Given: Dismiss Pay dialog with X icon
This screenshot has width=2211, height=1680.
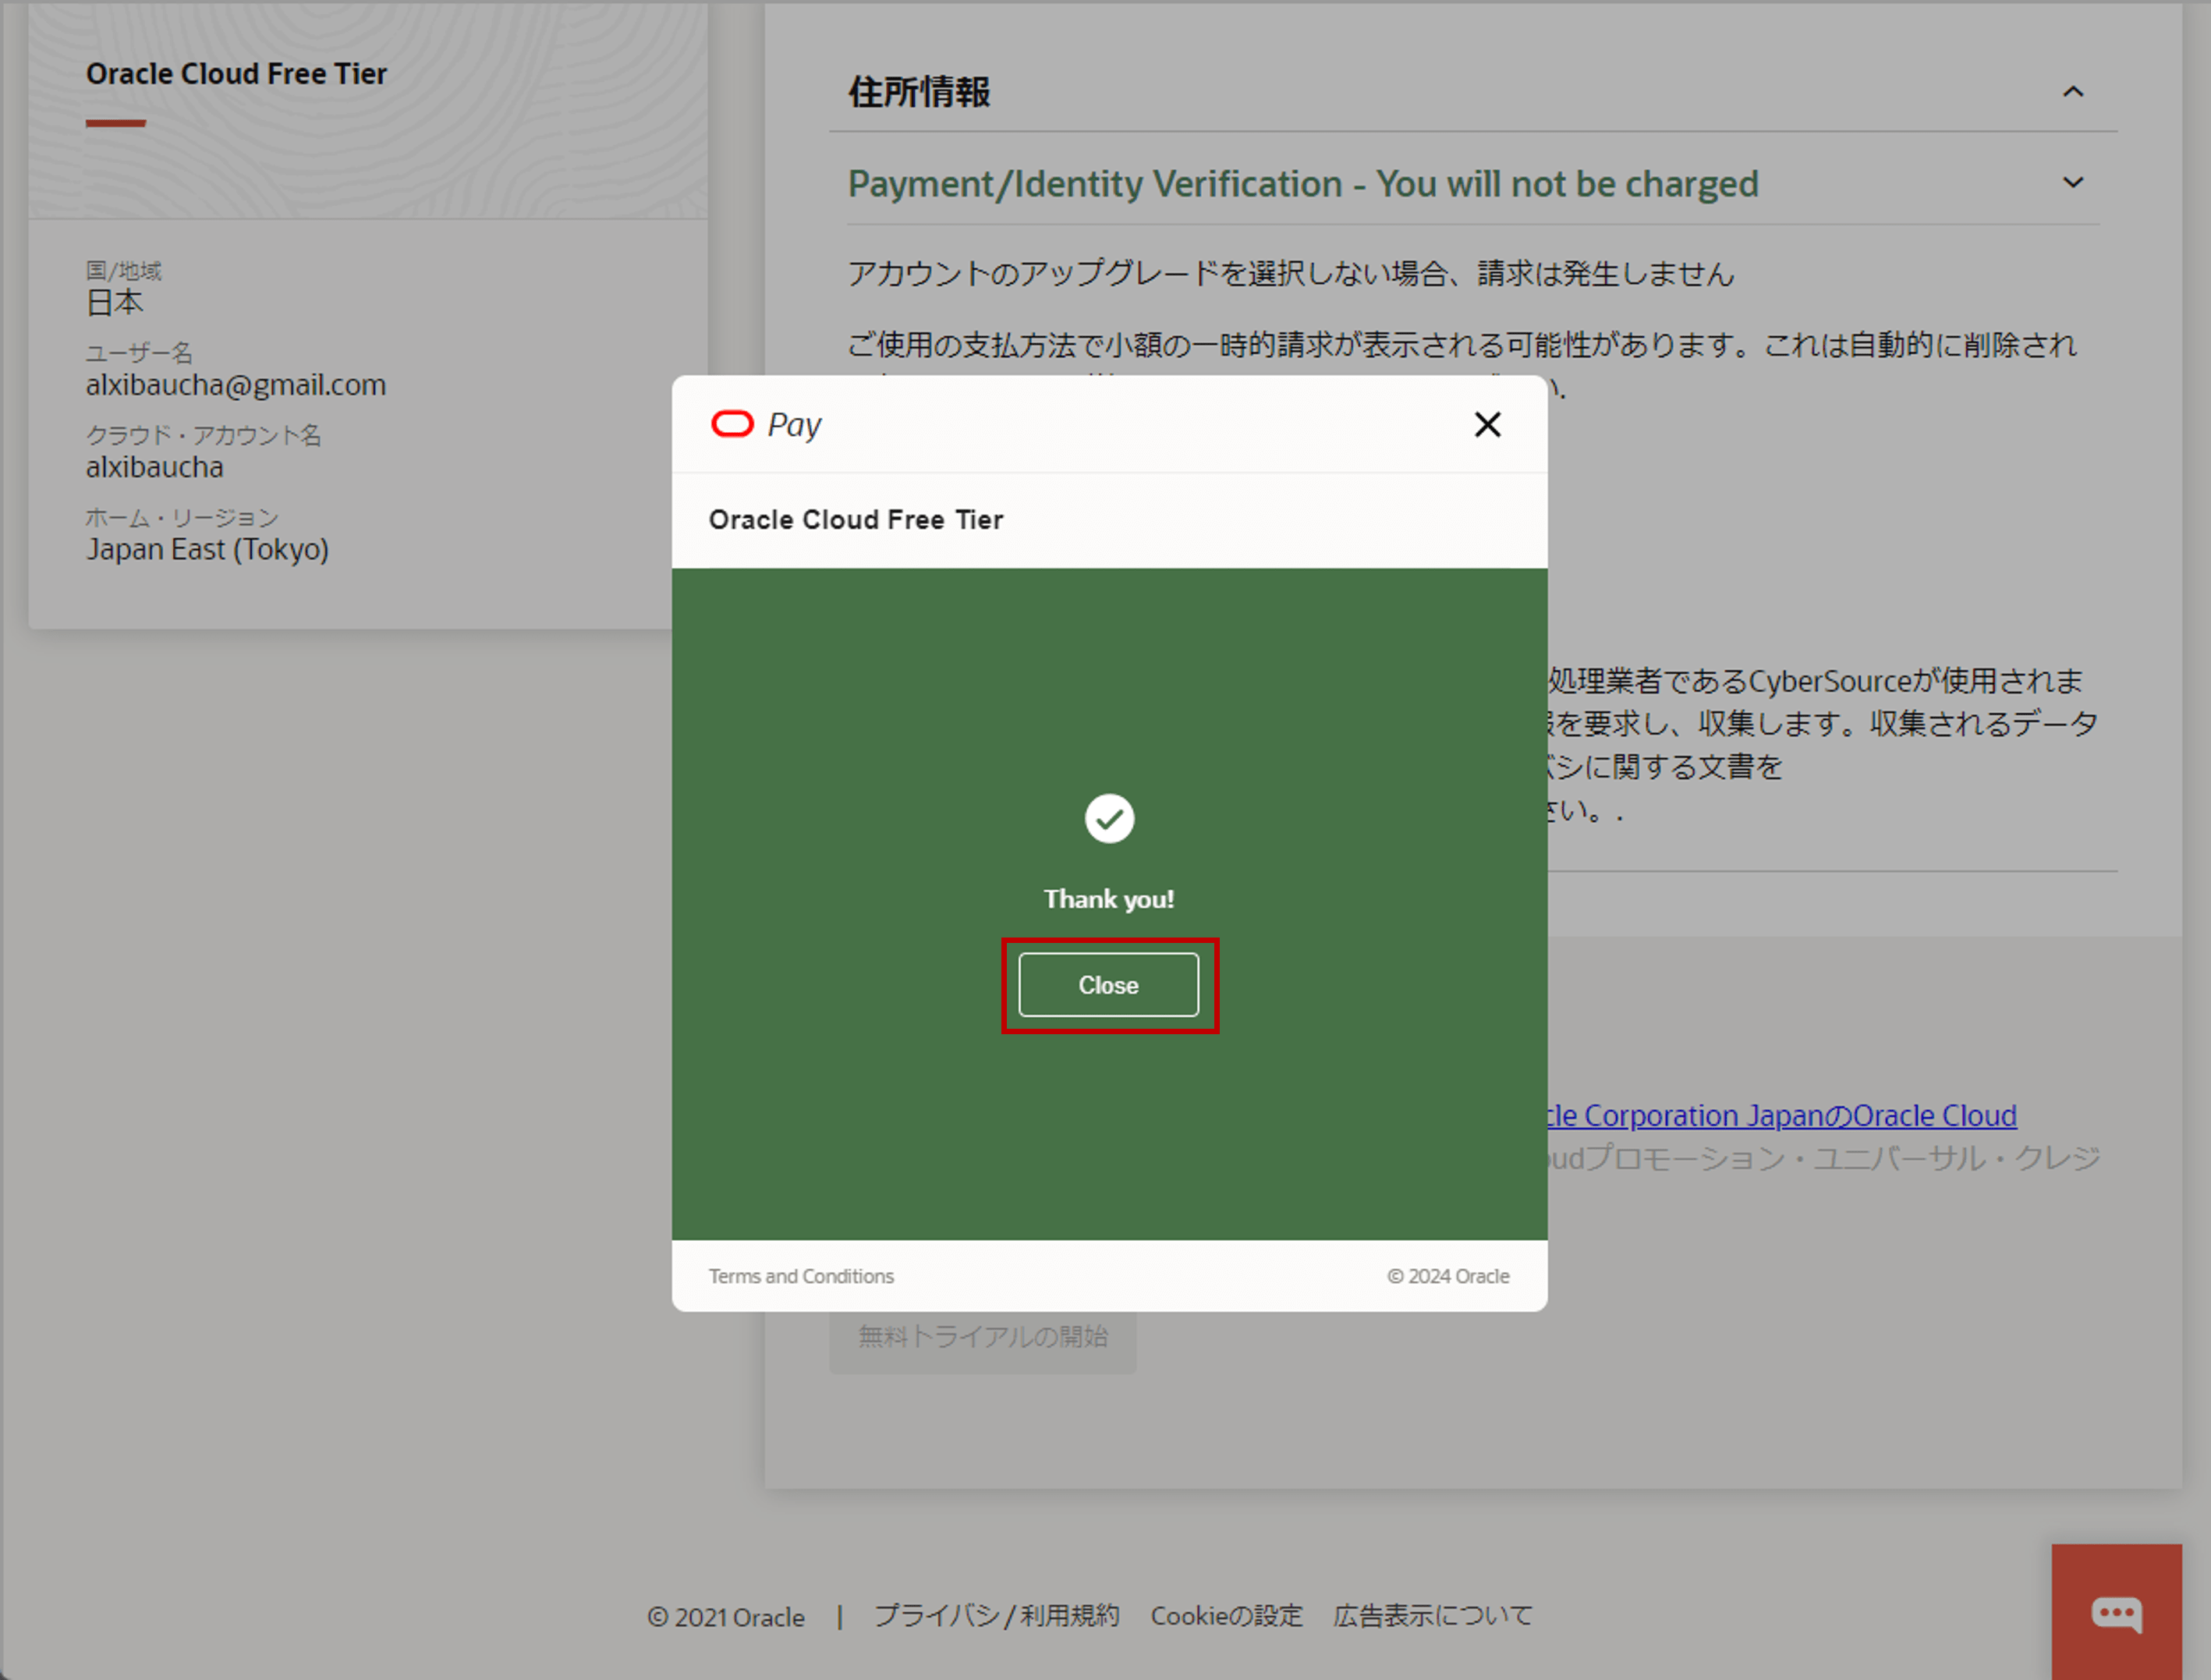Looking at the screenshot, I should pos(1488,425).
